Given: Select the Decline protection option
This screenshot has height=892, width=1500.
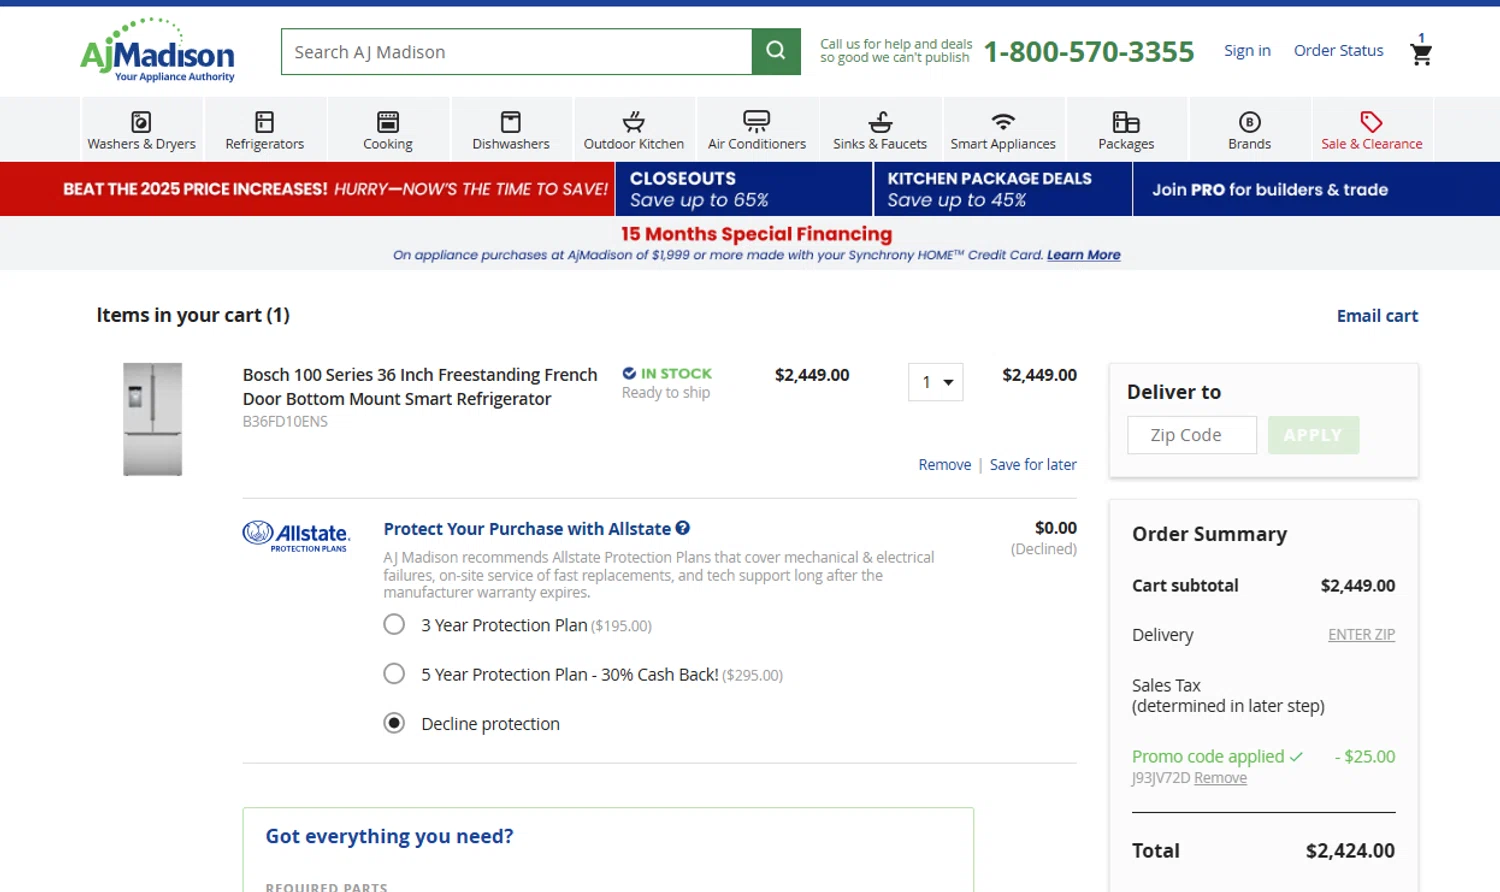Looking at the screenshot, I should pos(394,723).
